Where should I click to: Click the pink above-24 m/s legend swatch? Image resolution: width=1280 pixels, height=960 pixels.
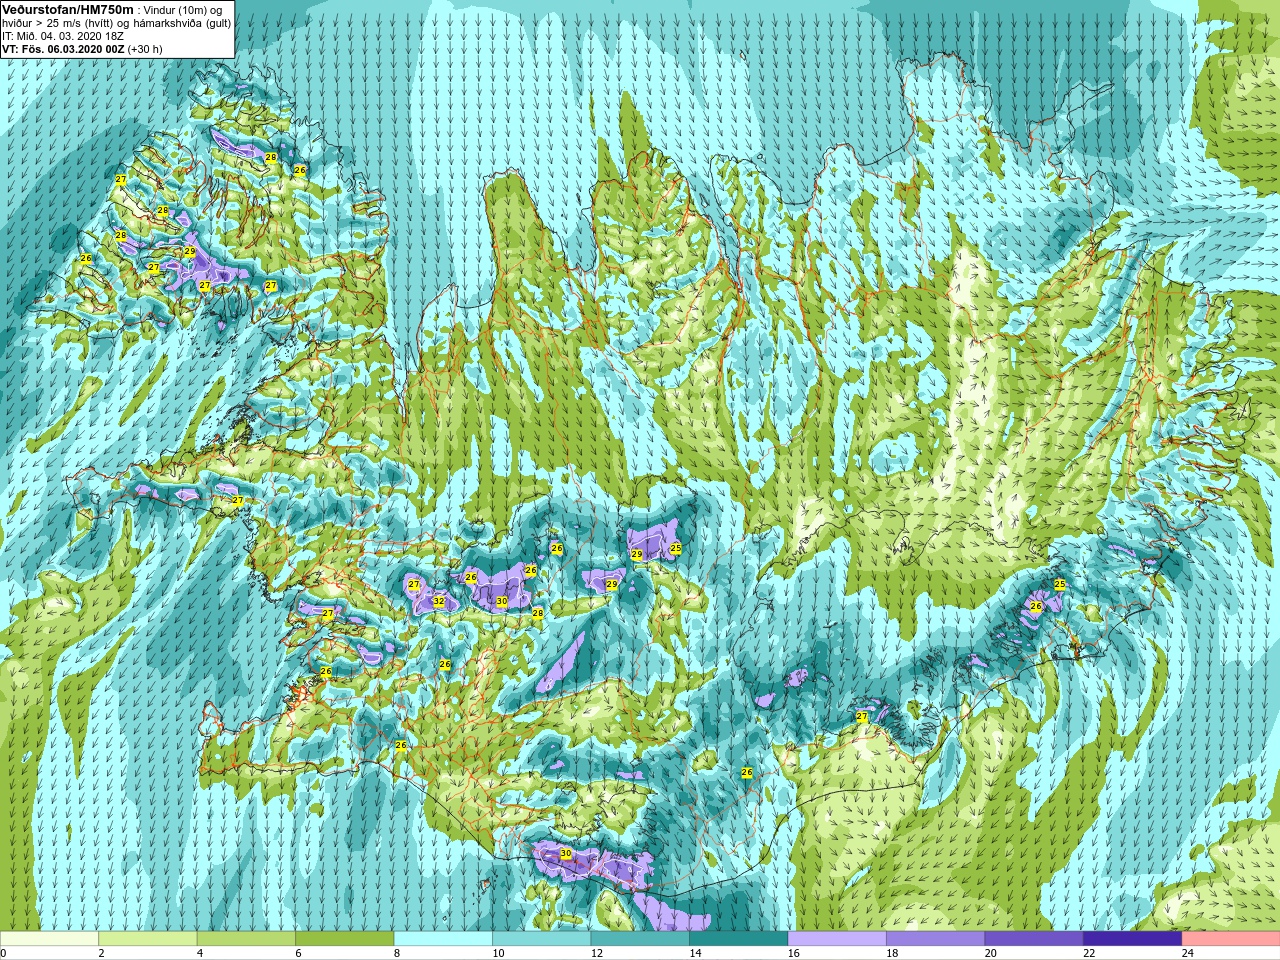click(1231, 939)
